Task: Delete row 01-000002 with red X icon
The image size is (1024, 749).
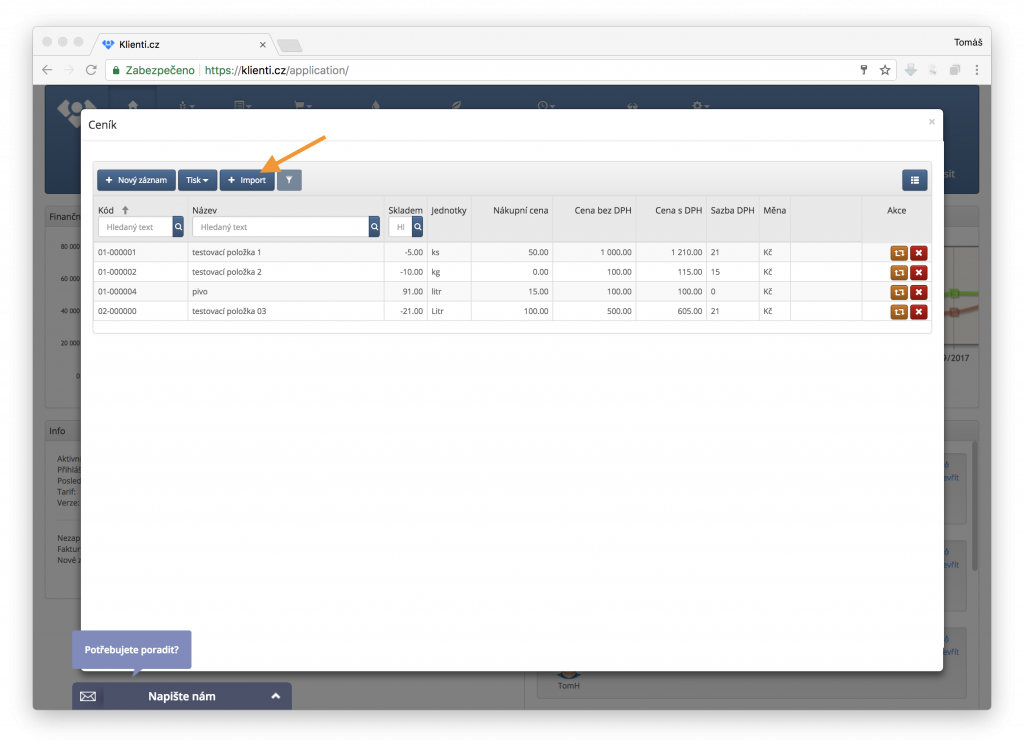Action: click(x=918, y=273)
